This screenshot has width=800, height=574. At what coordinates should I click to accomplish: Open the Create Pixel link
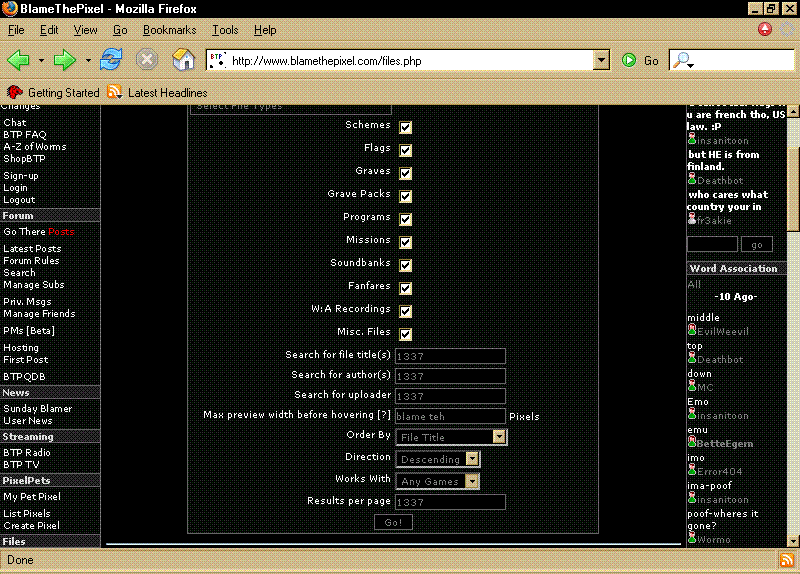point(31,526)
